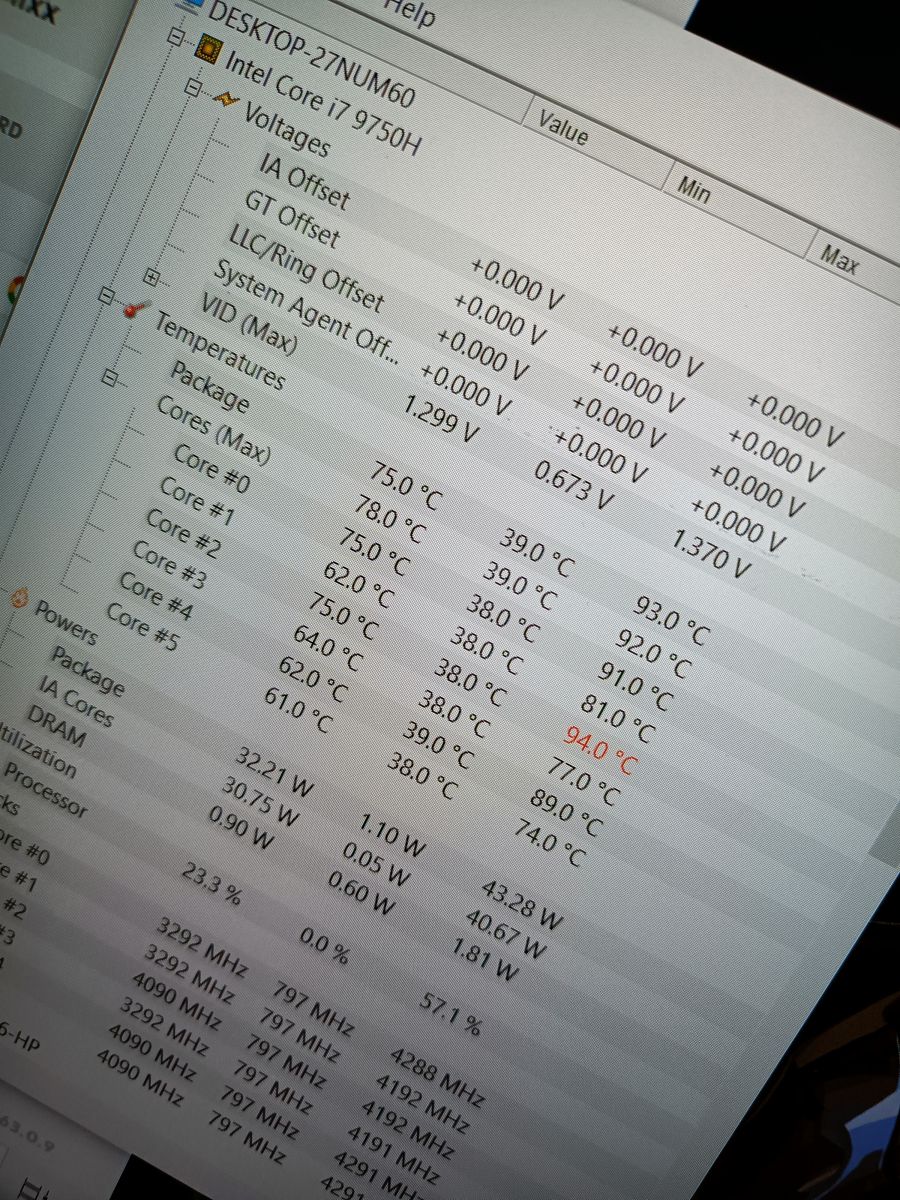Open the Help menu
This screenshot has height=1200, width=900.
[x=410, y=13]
